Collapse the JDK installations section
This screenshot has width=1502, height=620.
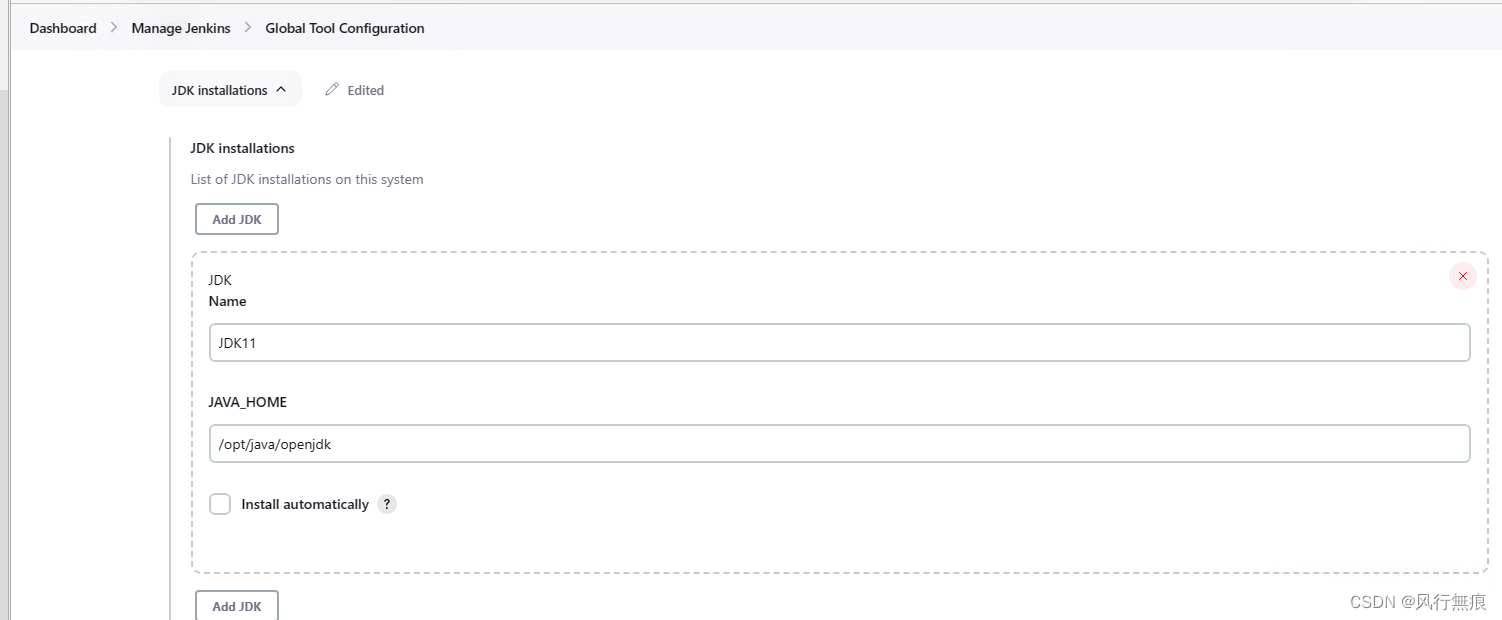[x=230, y=89]
